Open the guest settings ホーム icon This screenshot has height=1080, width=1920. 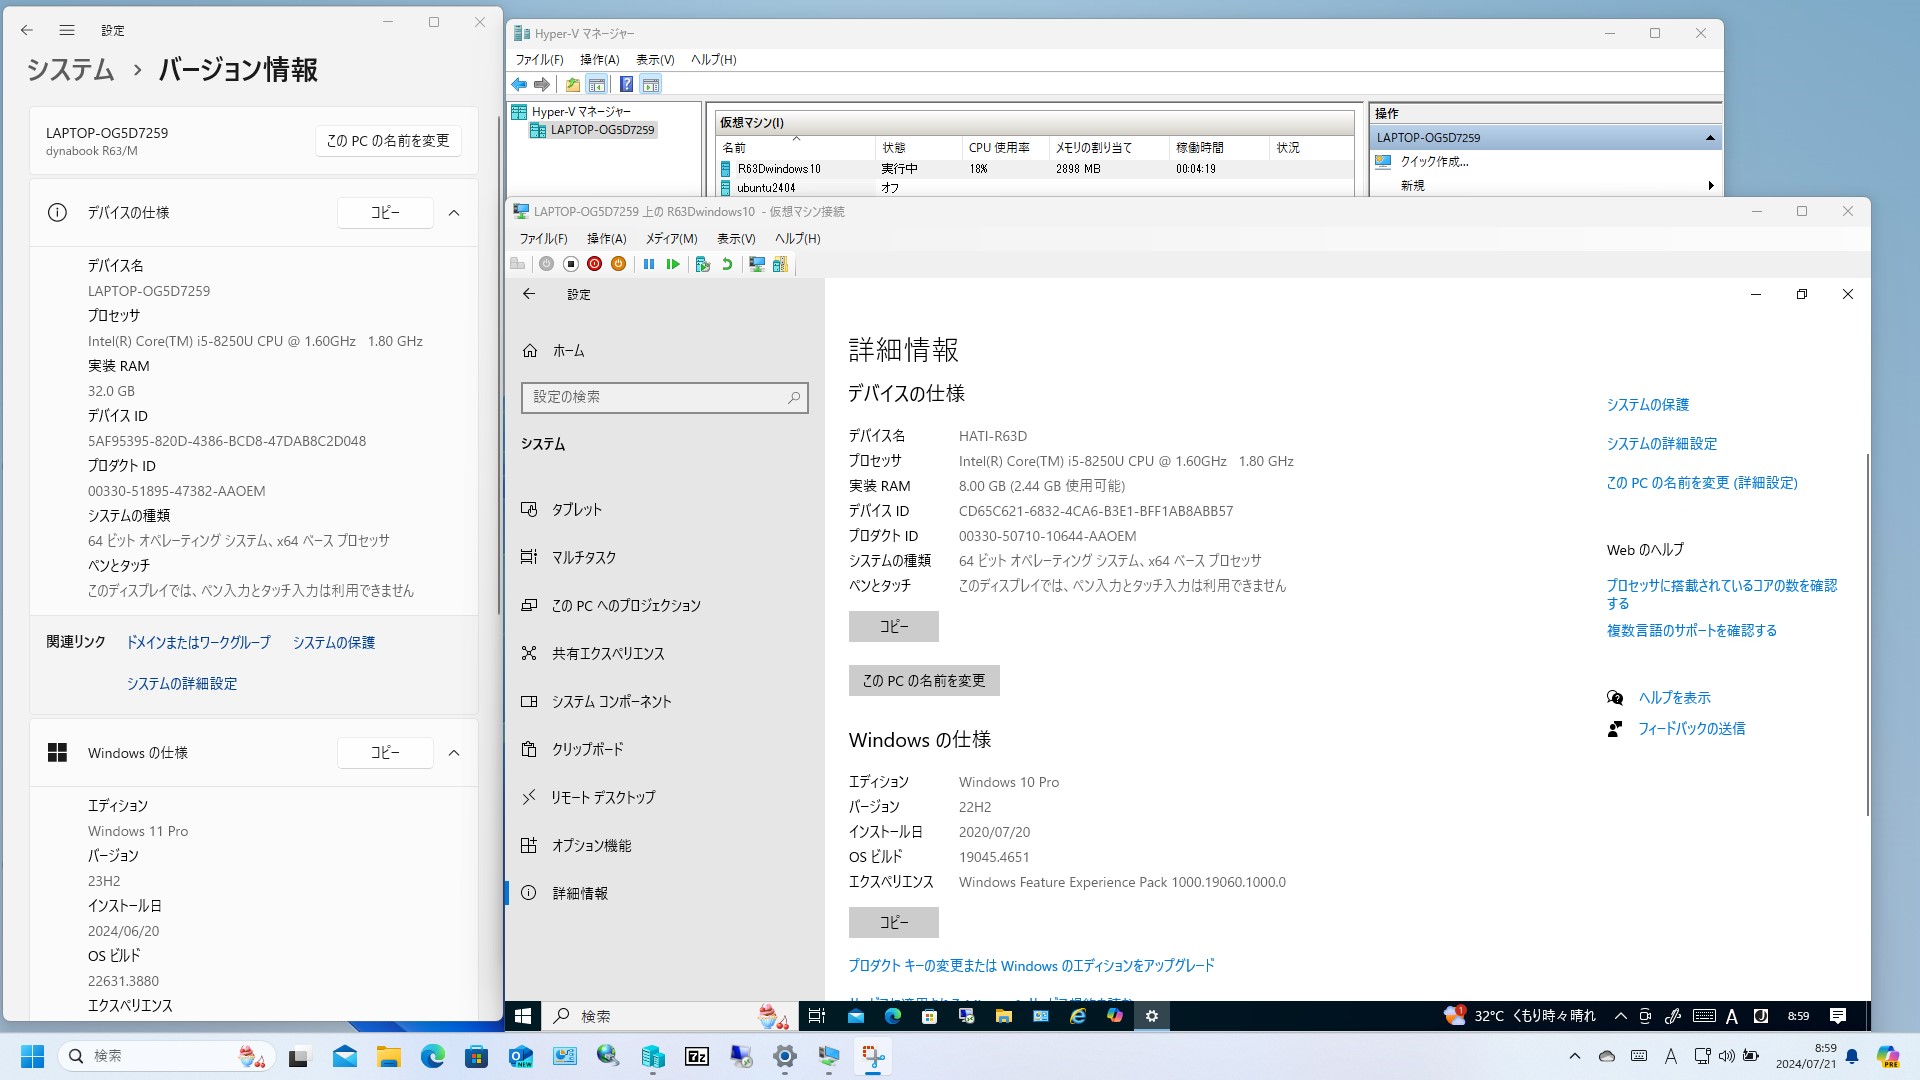coord(530,351)
